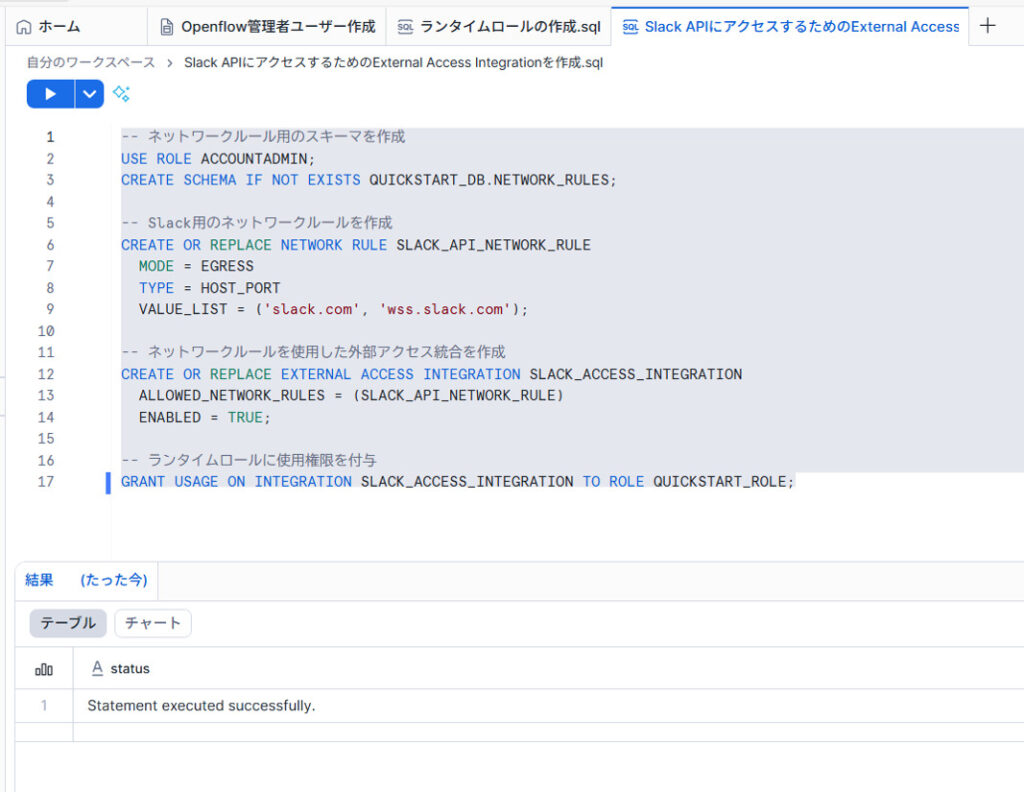Screen dimensions: 1024x792
Task: Click row number 1 in results table
Action: [44, 706]
